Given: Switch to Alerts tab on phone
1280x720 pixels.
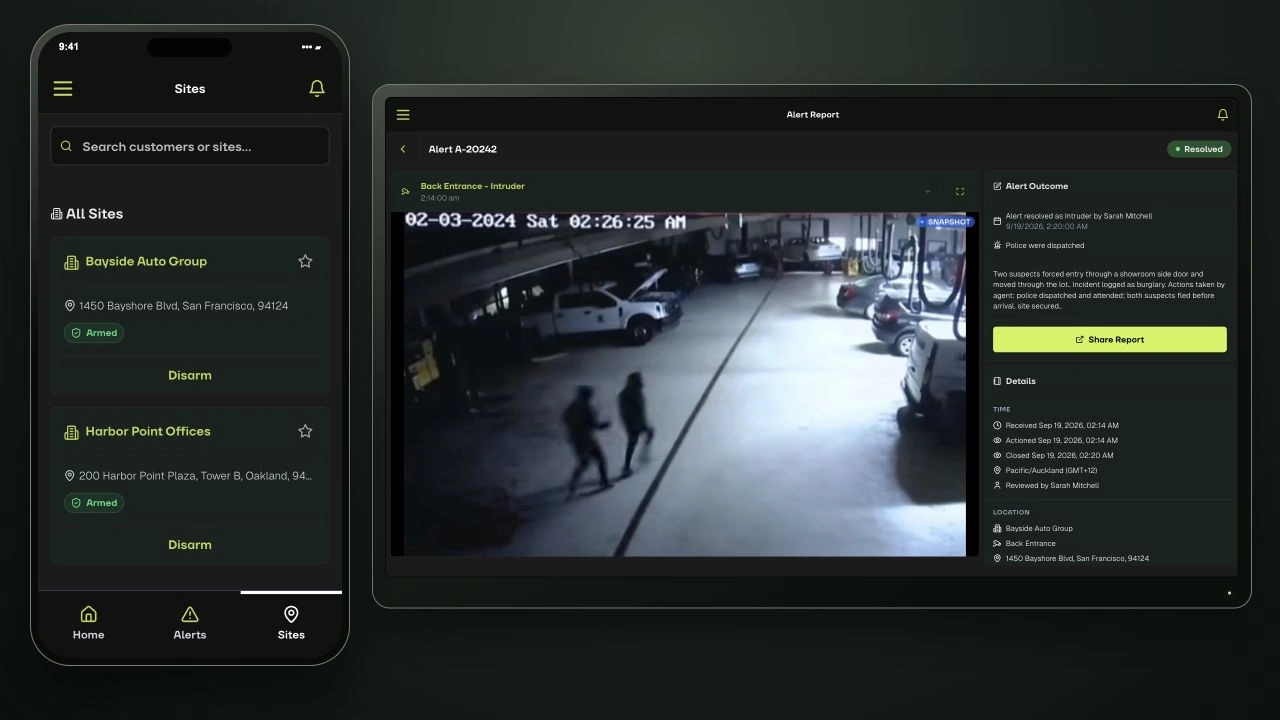Looking at the screenshot, I should tap(190, 623).
